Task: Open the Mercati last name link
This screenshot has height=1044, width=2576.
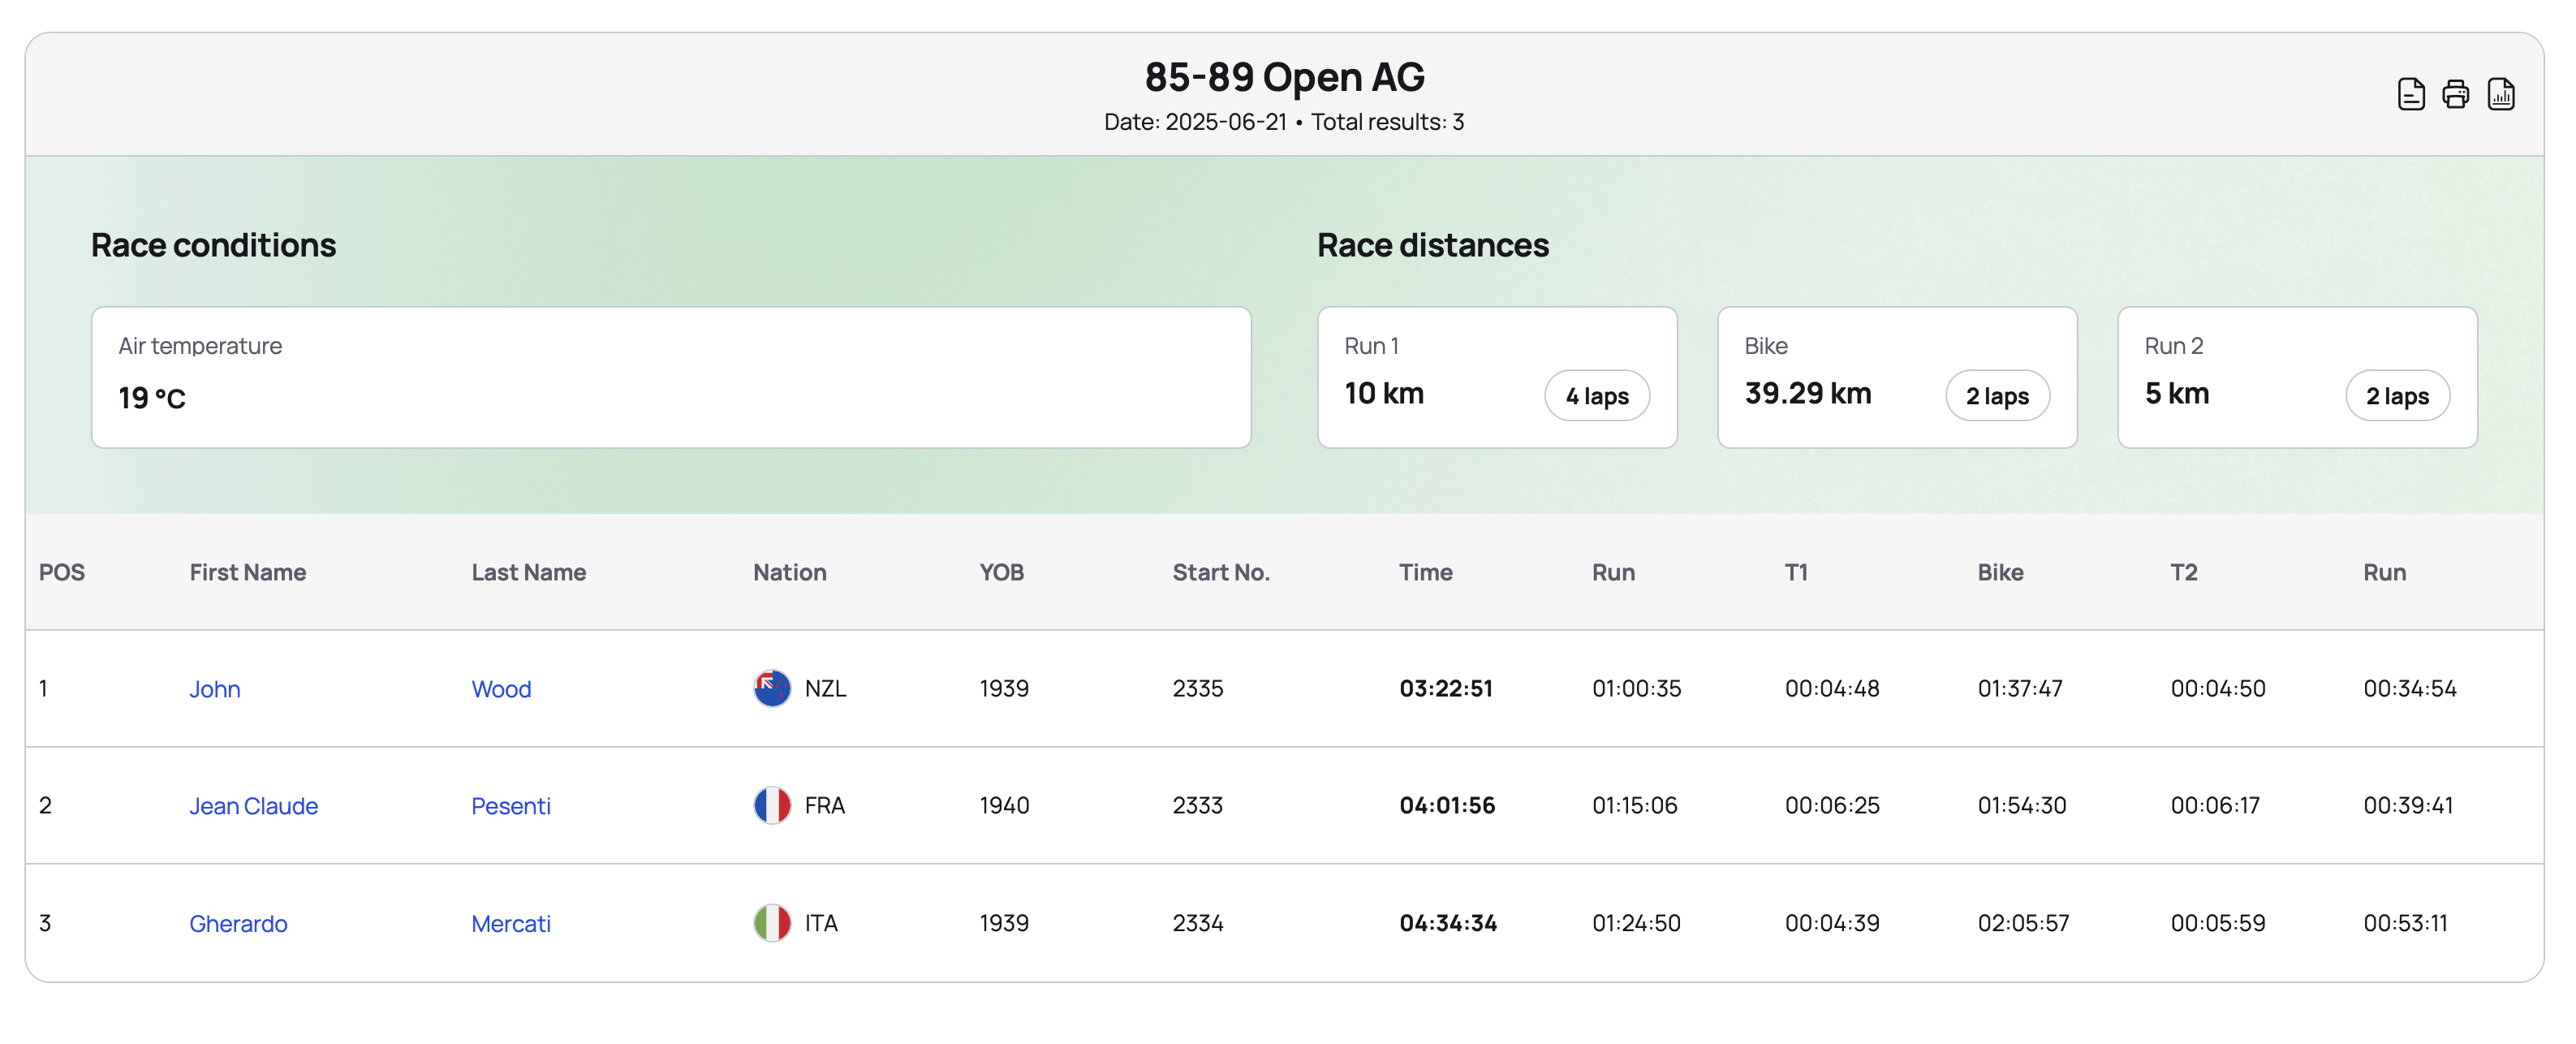Action: (511, 924)
